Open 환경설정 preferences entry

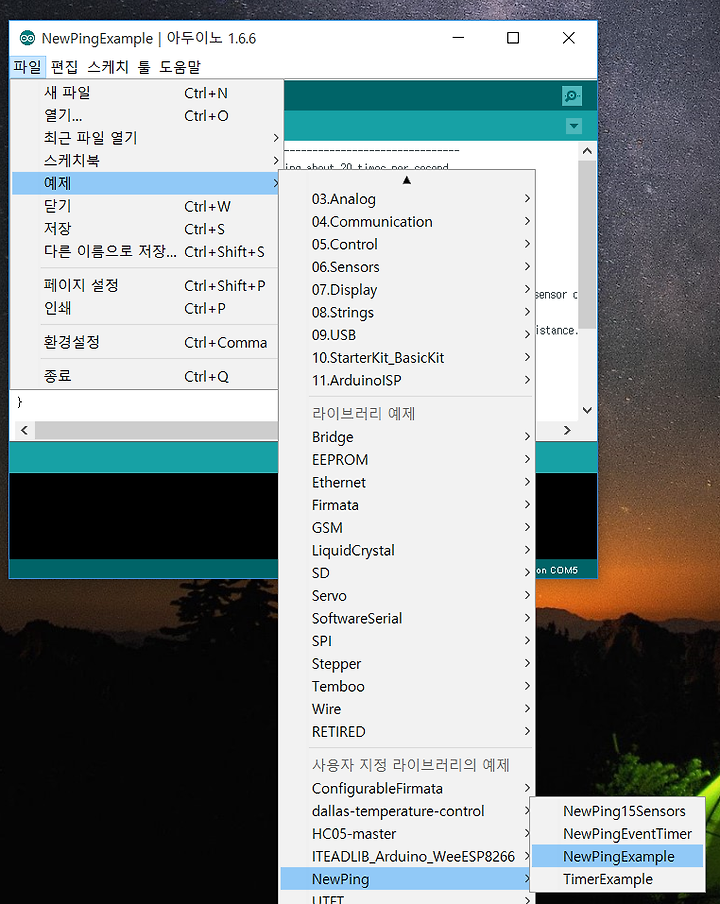click(x=146, y=342)
